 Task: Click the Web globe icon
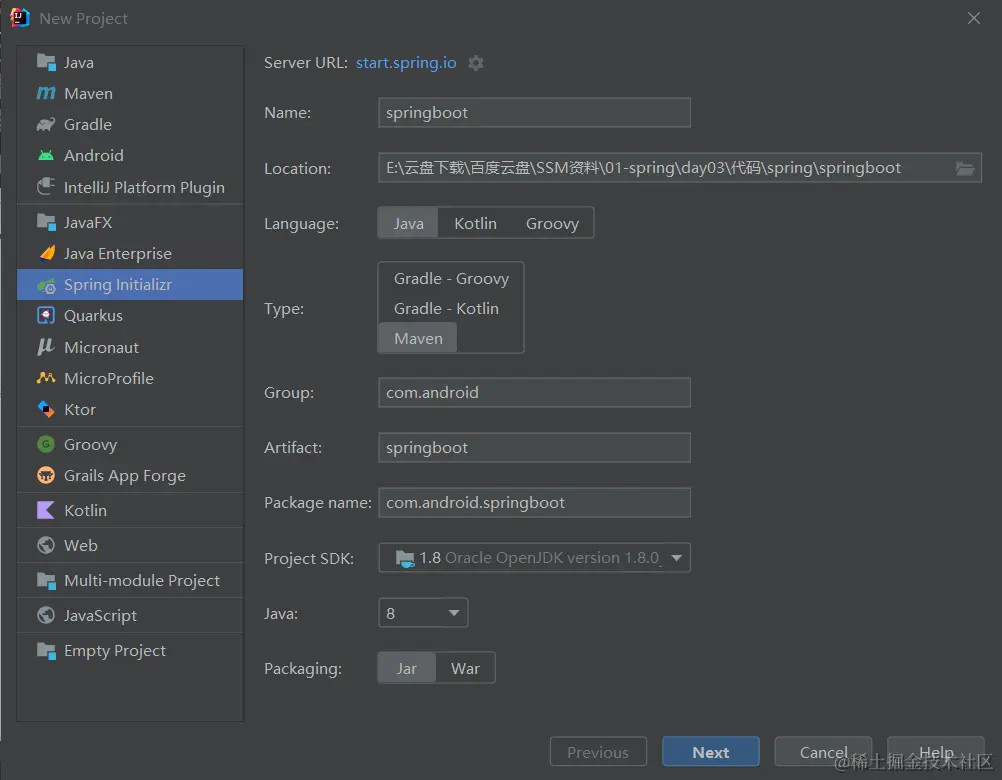[46, 545]
